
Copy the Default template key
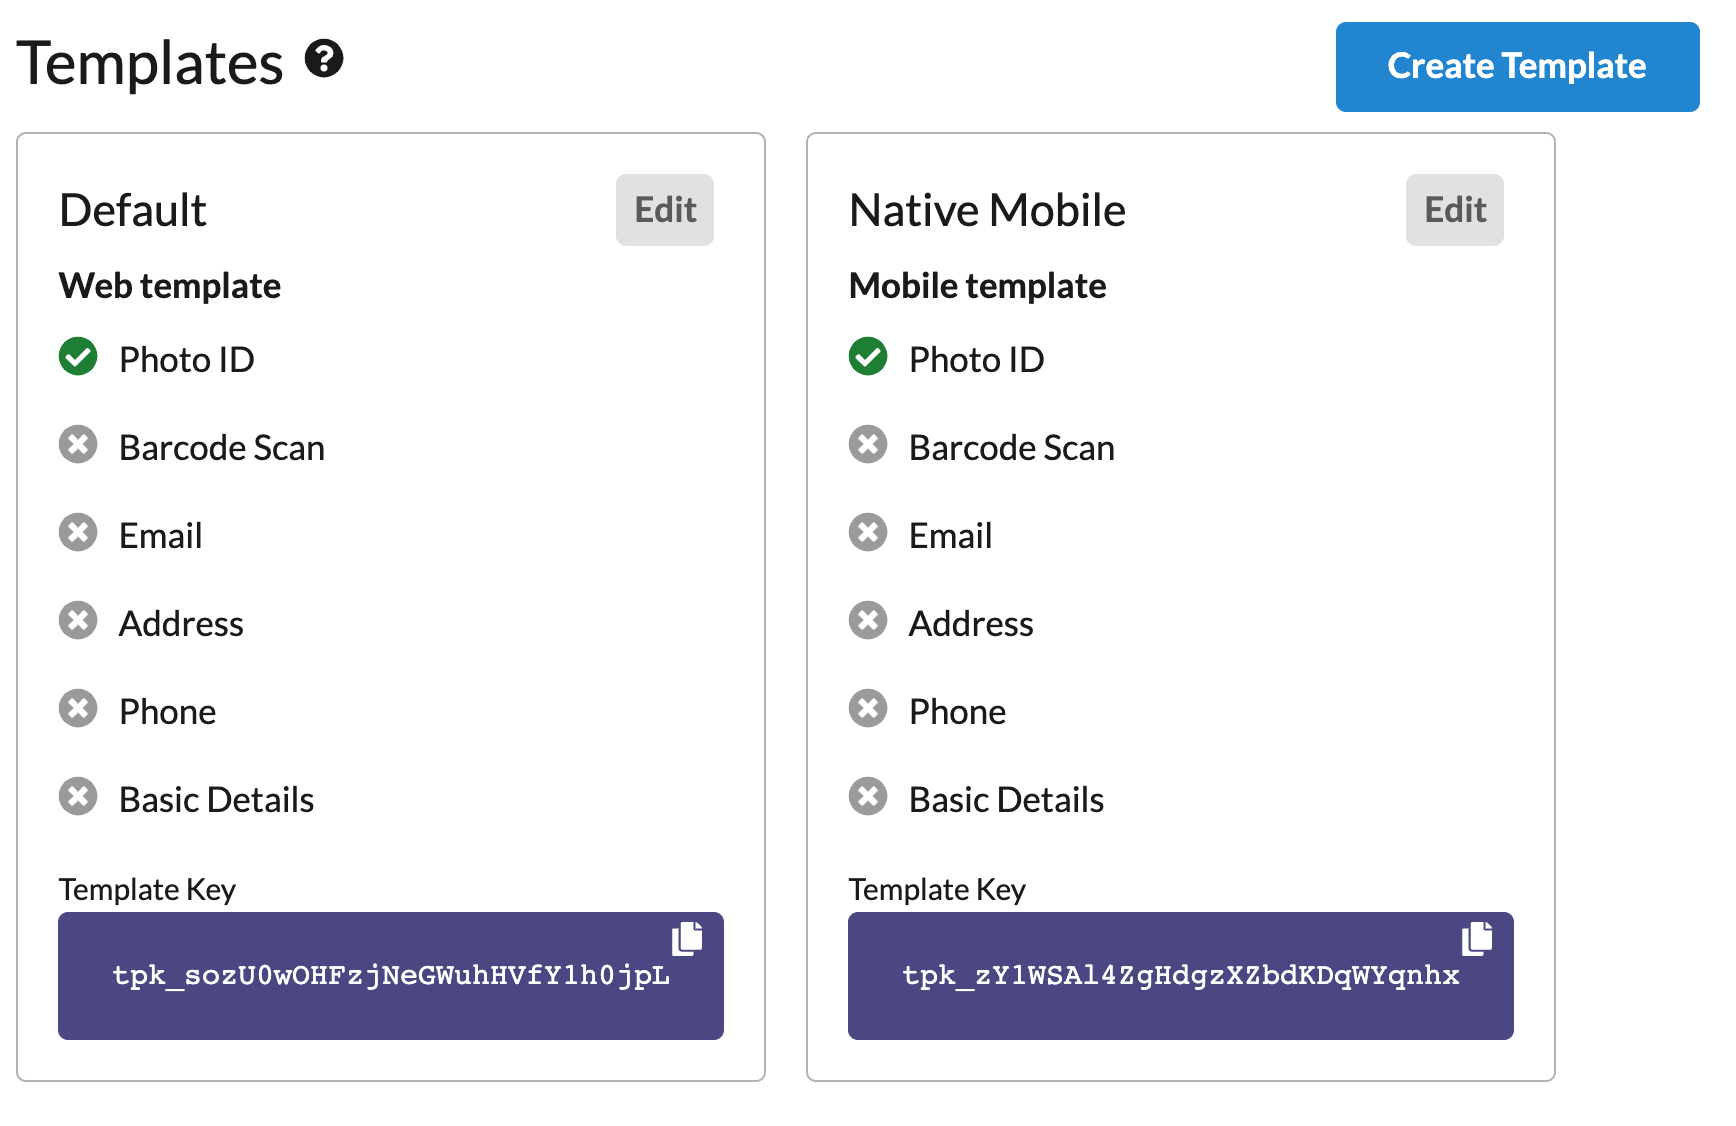click(687, 938)
